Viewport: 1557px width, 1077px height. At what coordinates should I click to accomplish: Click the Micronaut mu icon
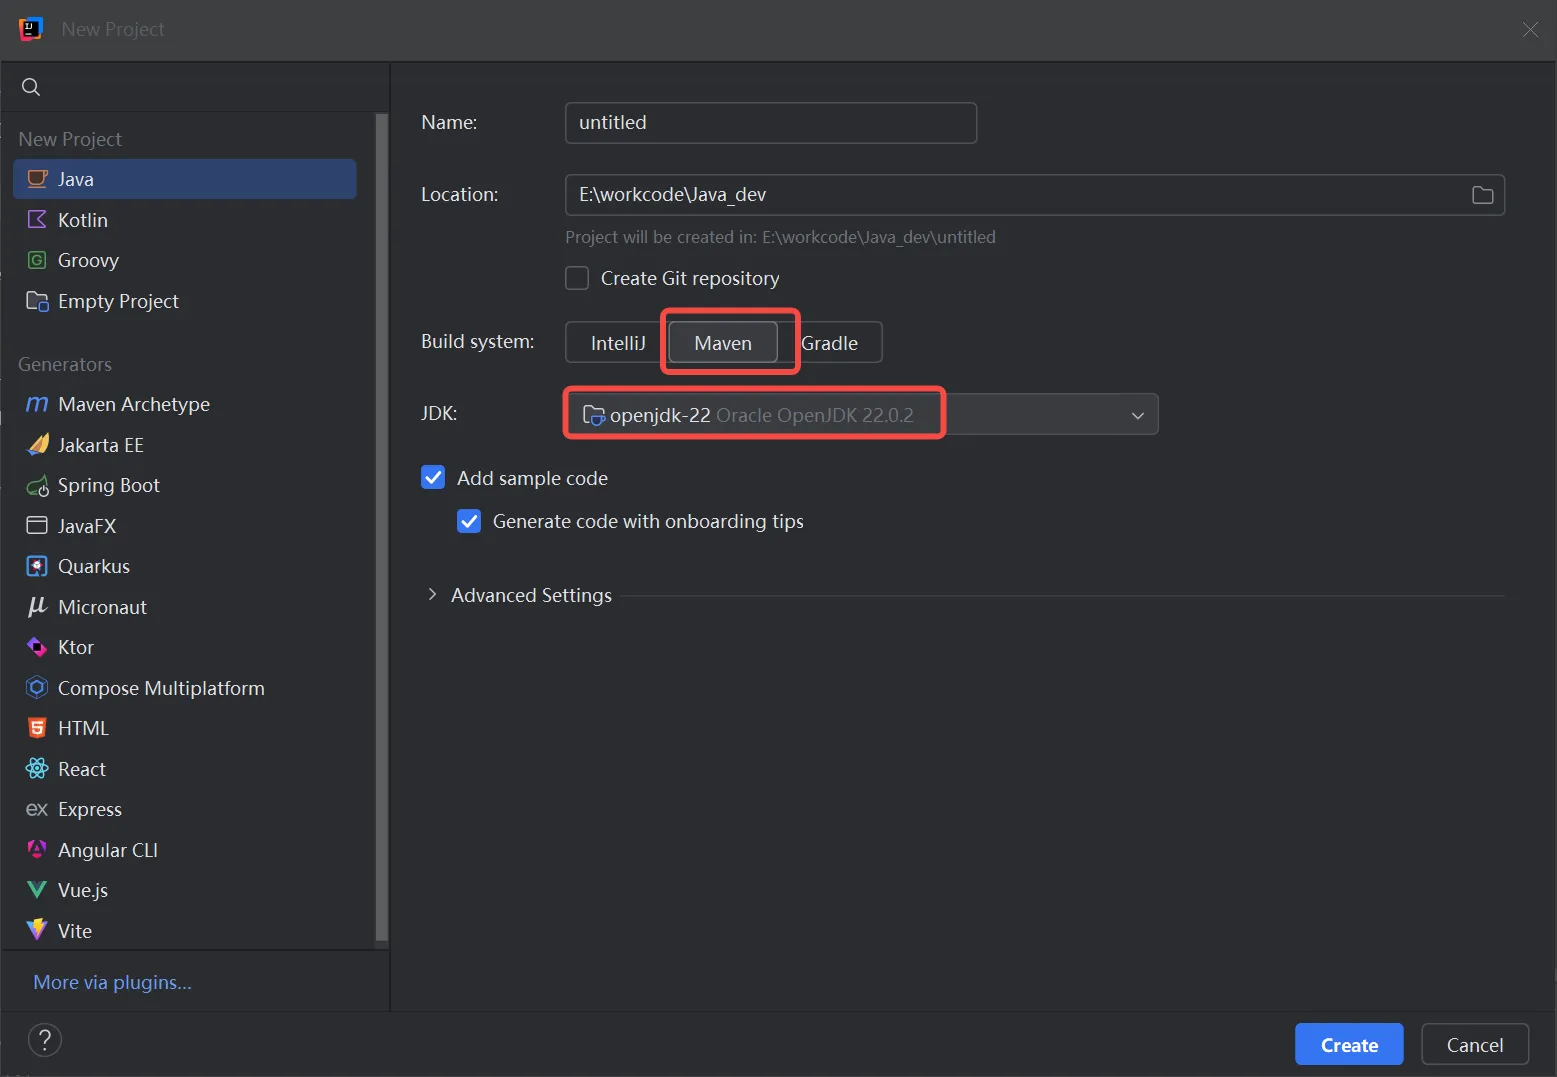coord(37,607)
